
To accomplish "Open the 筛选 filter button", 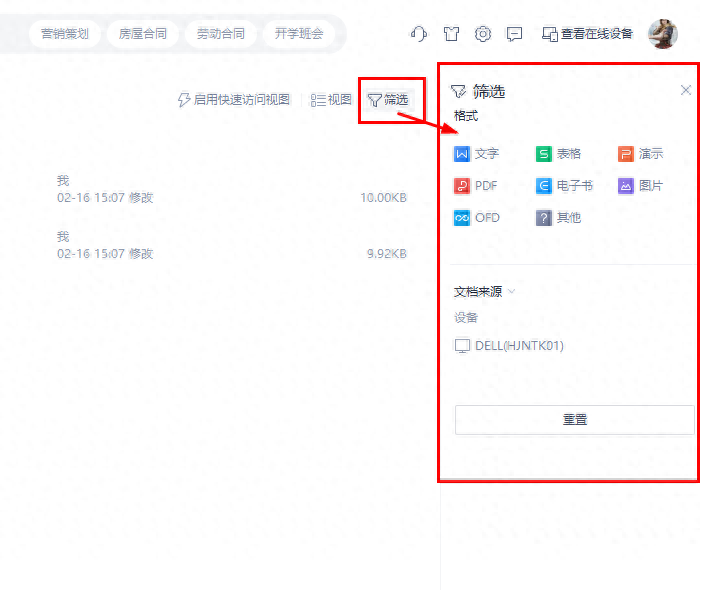I will click(388, 100).
